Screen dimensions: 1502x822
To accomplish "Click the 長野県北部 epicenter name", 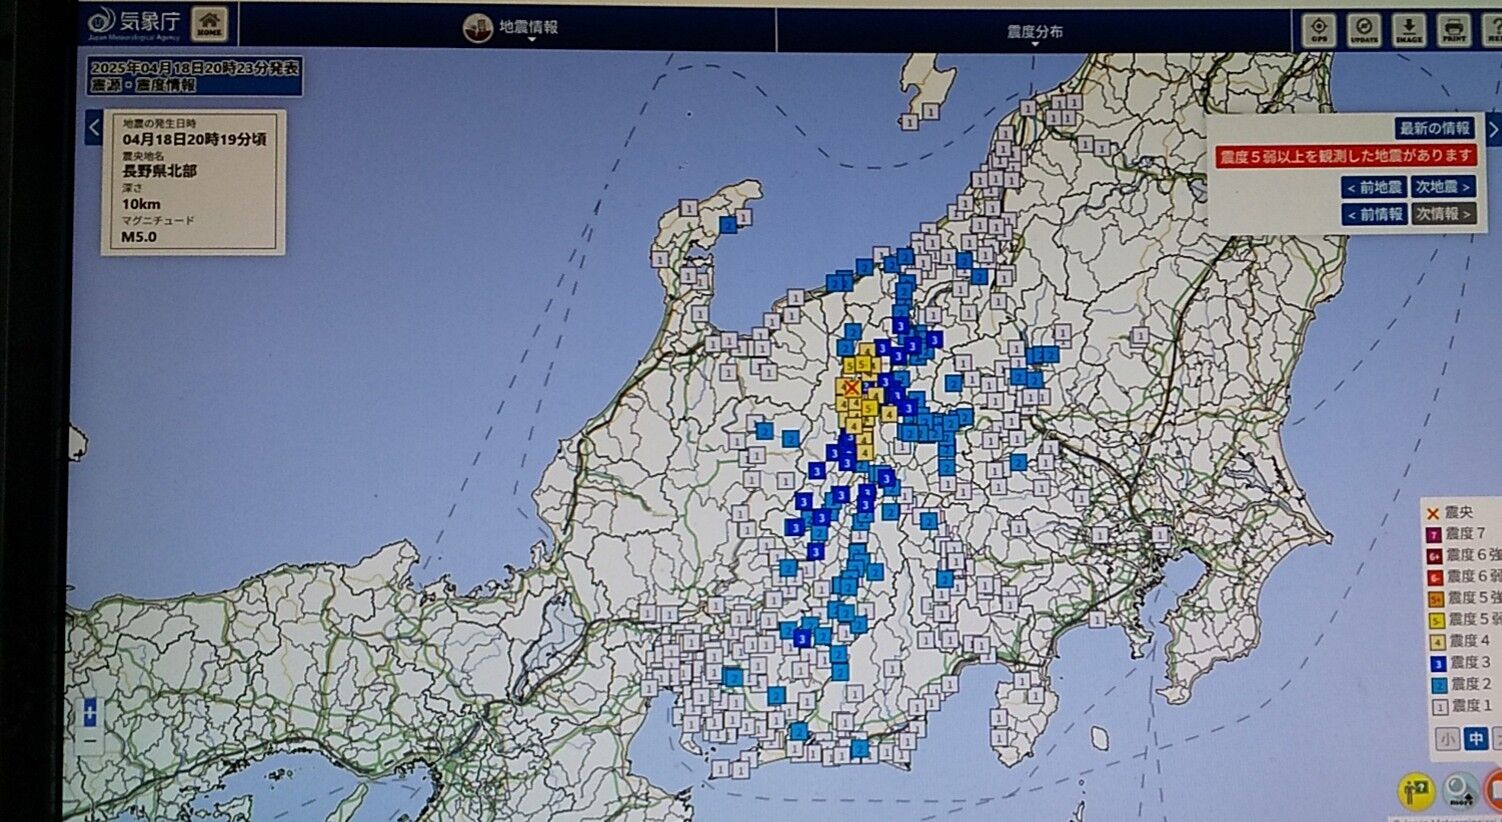I will (160, 171).
